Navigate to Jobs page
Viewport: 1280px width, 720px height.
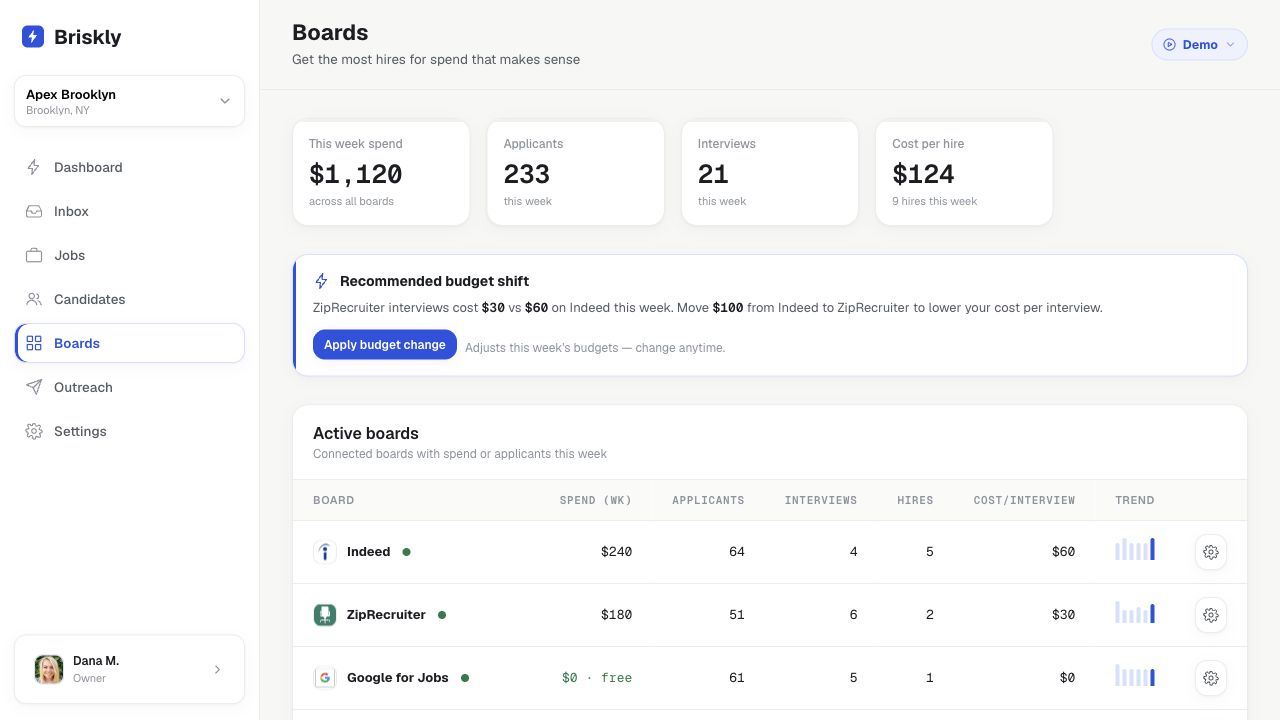(x=129, y=255)
